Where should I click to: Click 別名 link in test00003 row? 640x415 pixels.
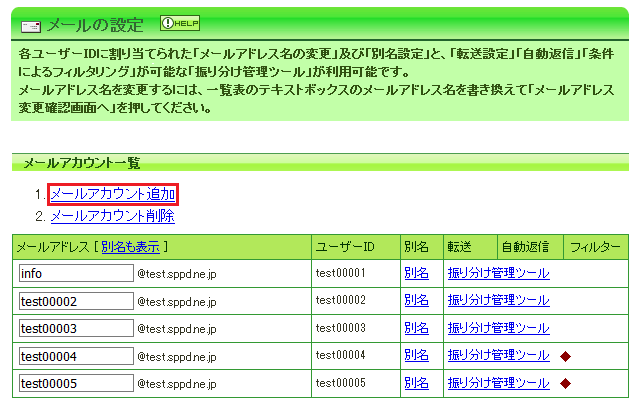pyautogui.click(x=416, y=328)
